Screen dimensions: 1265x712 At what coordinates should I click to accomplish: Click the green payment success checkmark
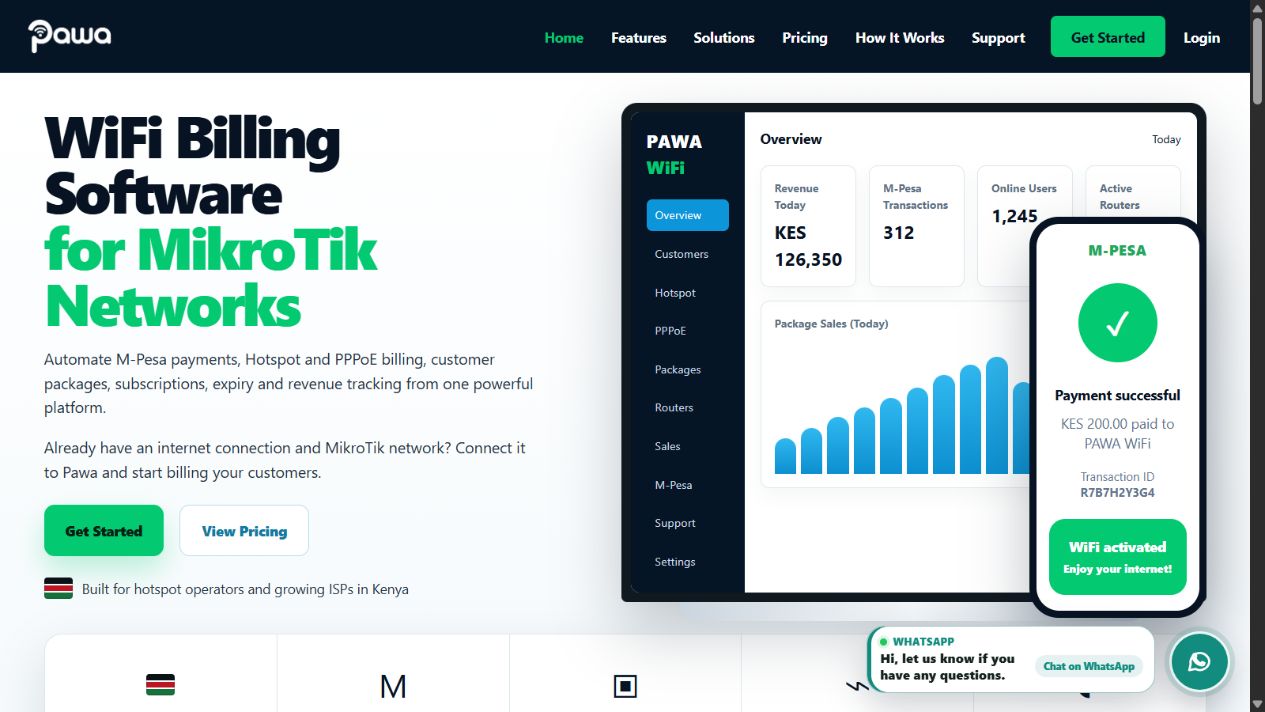pos(1117,323)
